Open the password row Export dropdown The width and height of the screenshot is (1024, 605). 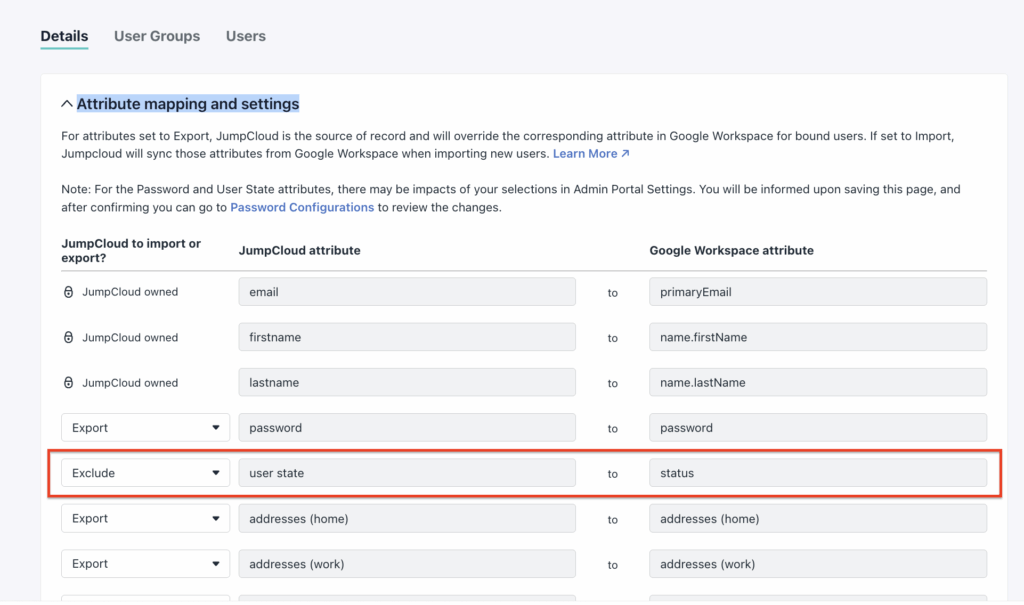(x=146, y=428)
